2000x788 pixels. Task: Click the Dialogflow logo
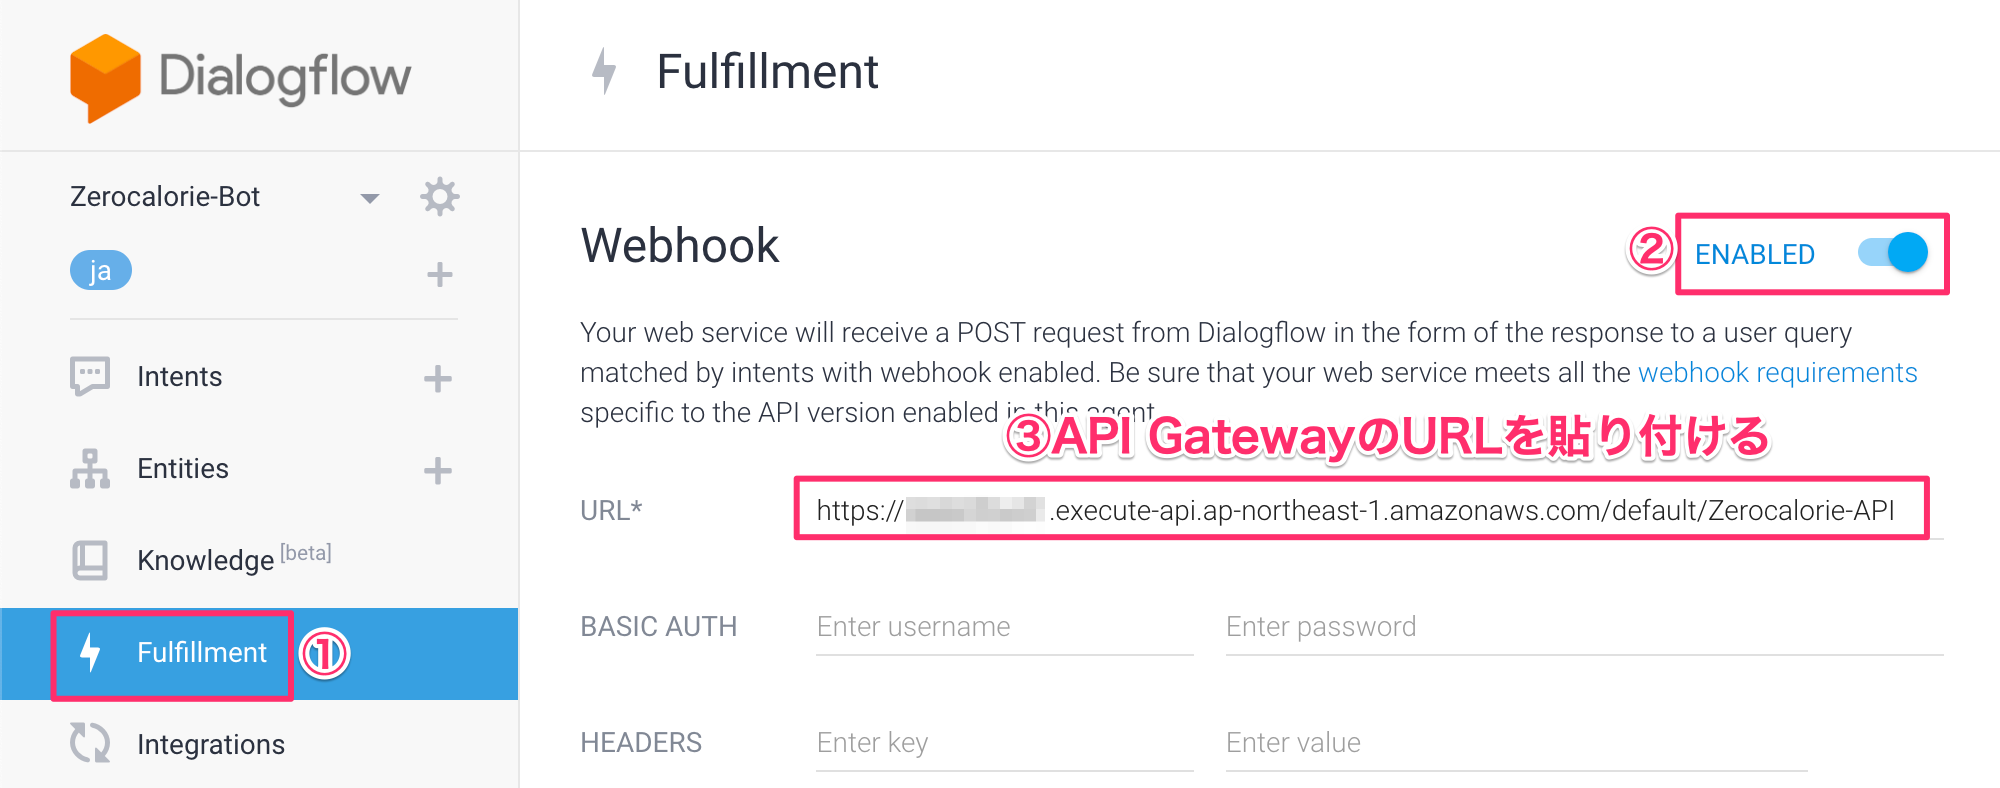click(x=241, y=78)
